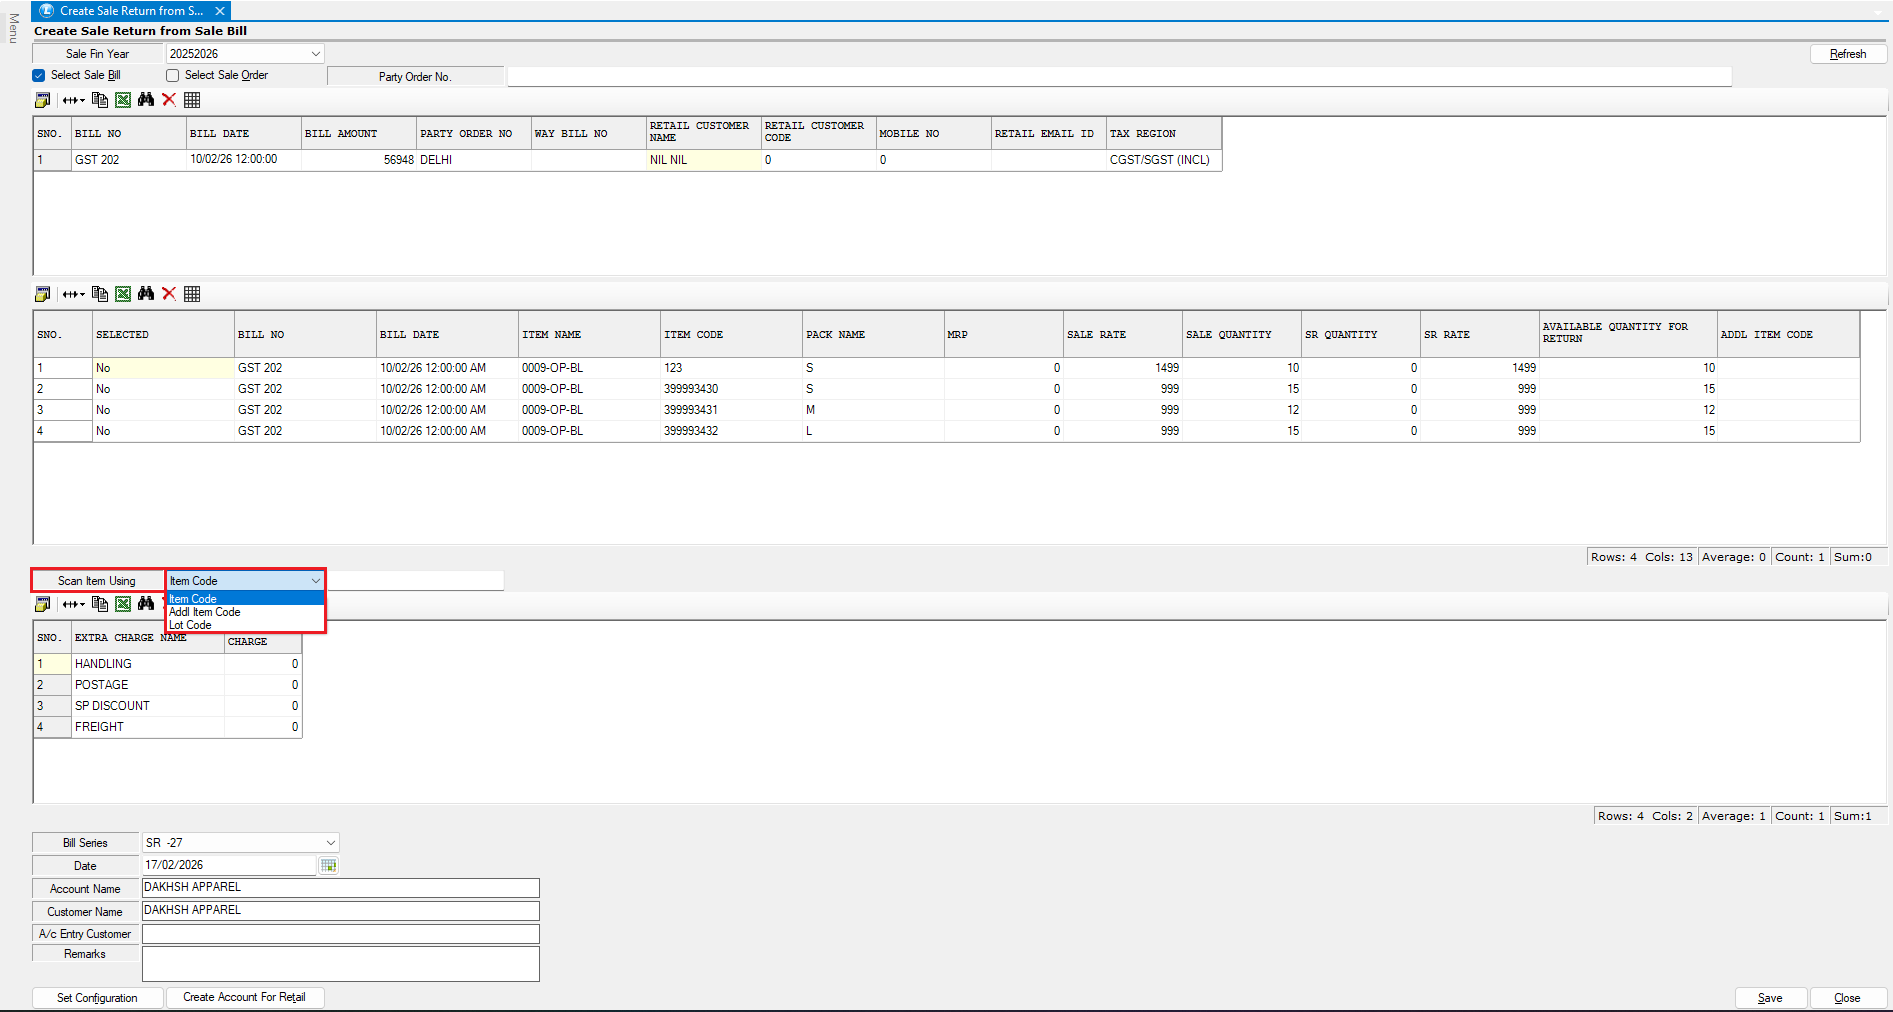The image size is (1893, 1012).
Task: Click Excel export icon in top bill toolbar
Action: (123, 100)
